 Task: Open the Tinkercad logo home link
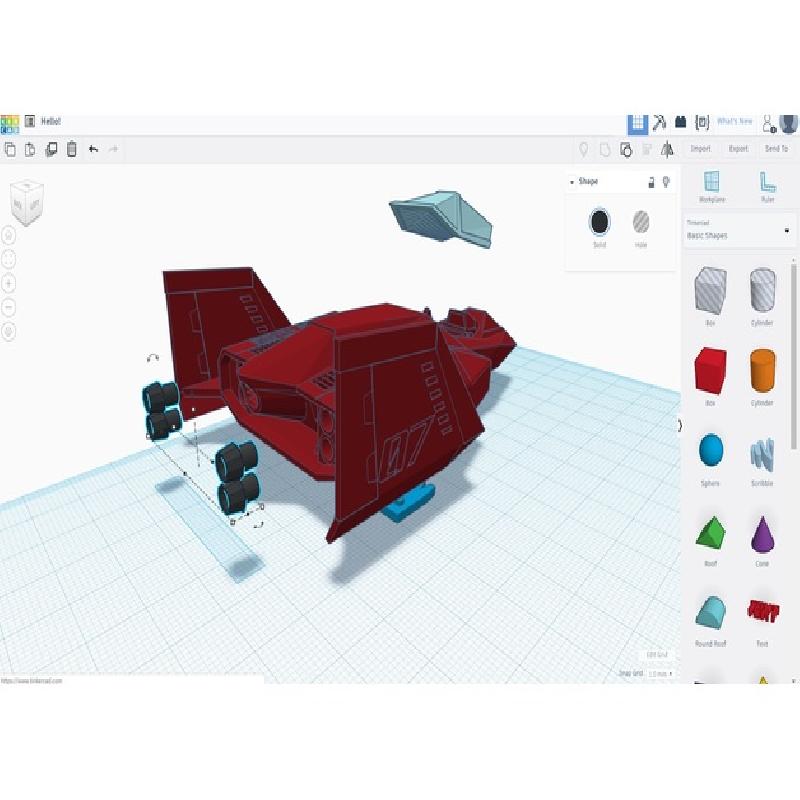(9, 123)
